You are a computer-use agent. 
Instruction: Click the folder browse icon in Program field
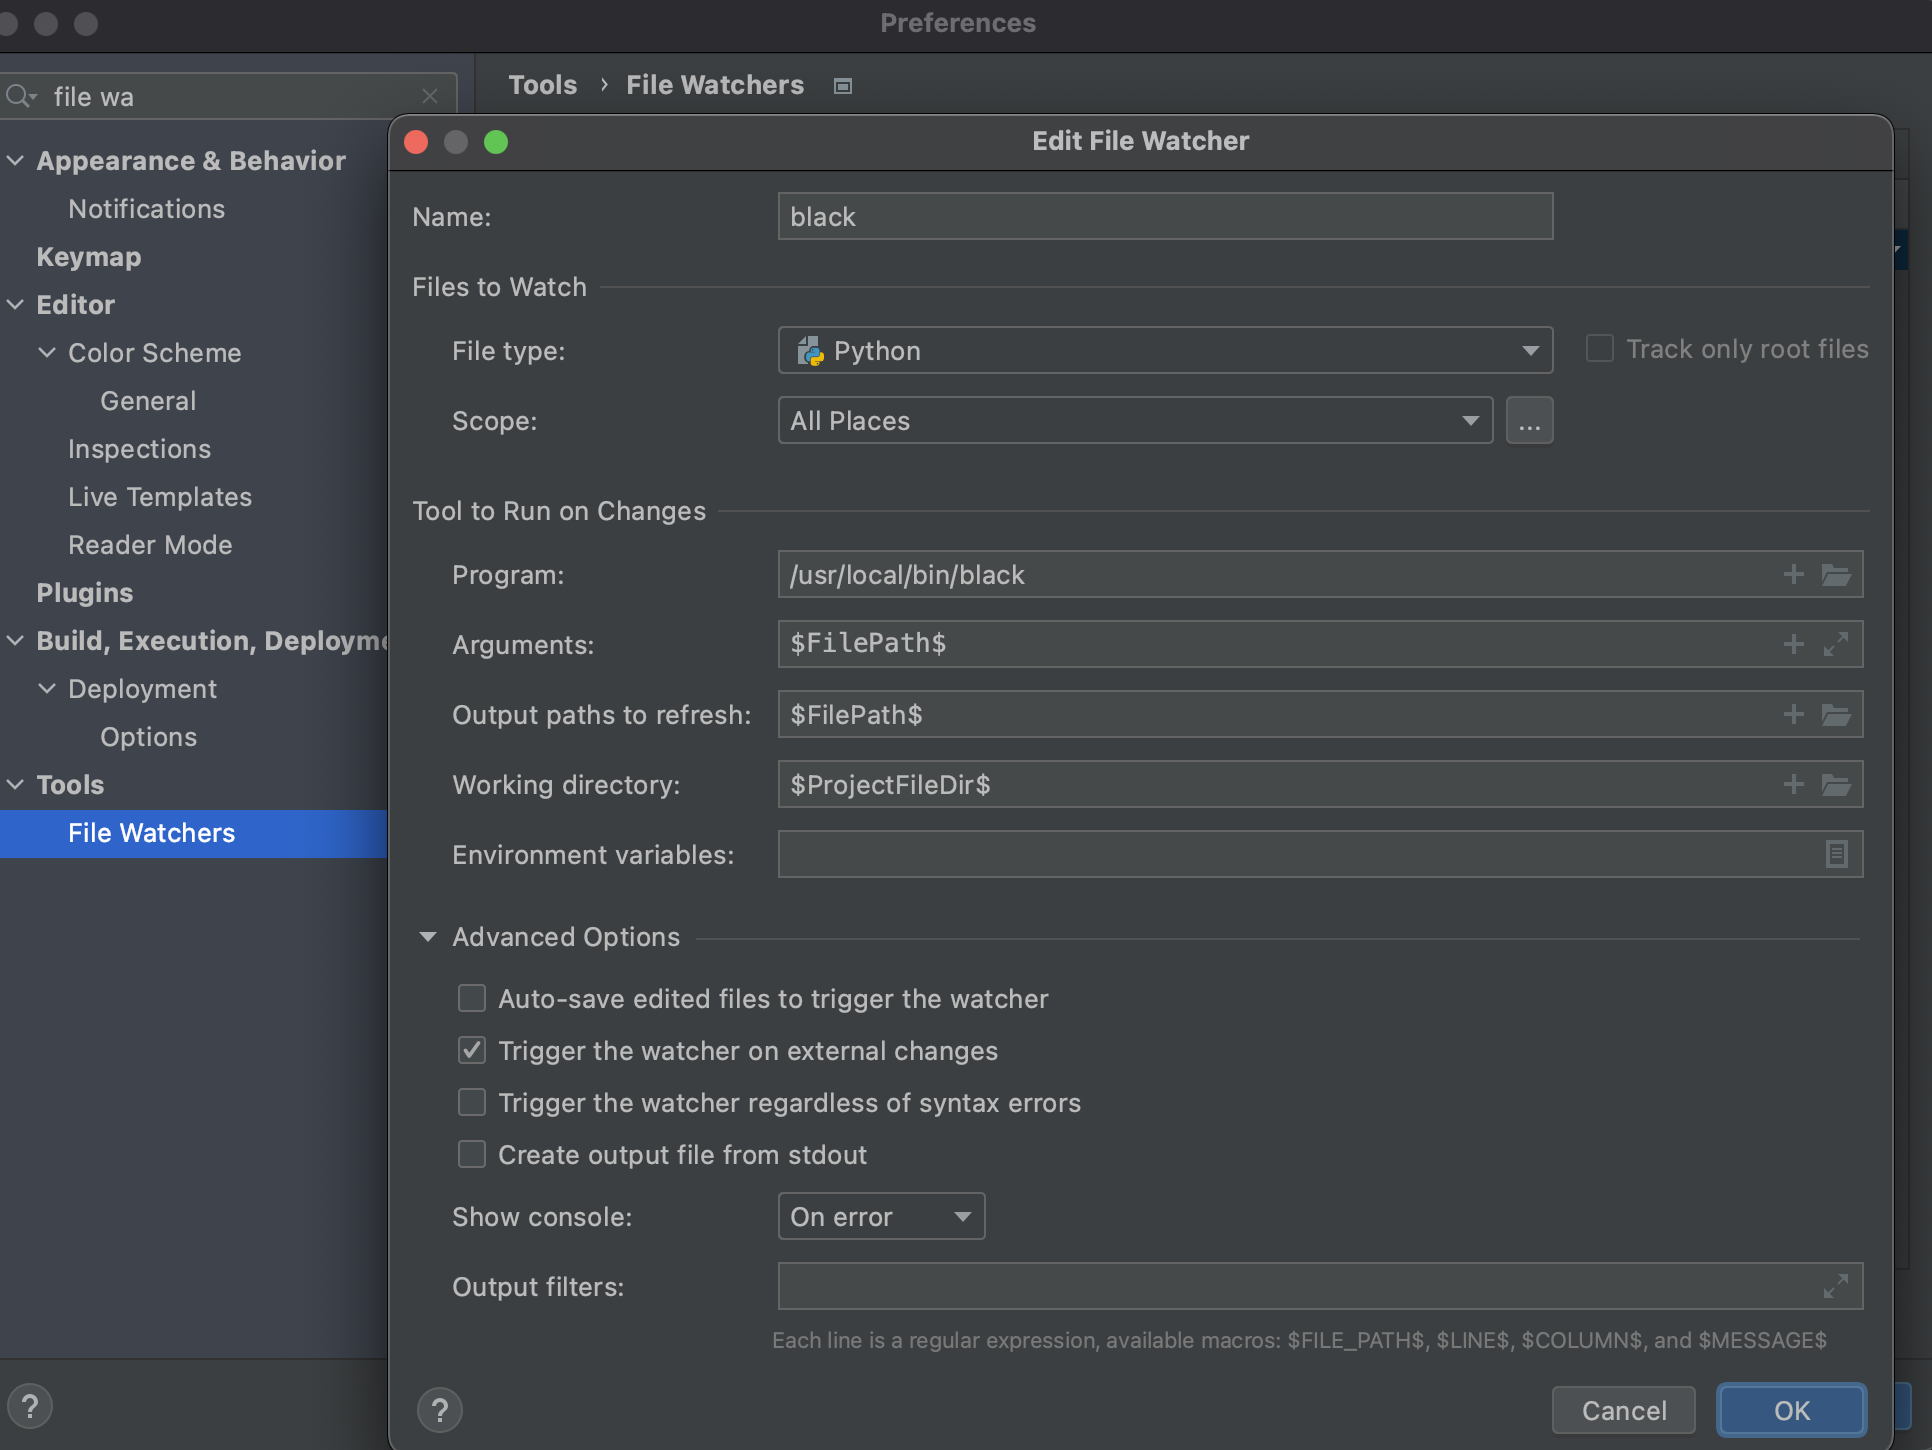pyautogui.click(x=1835, y=575)
